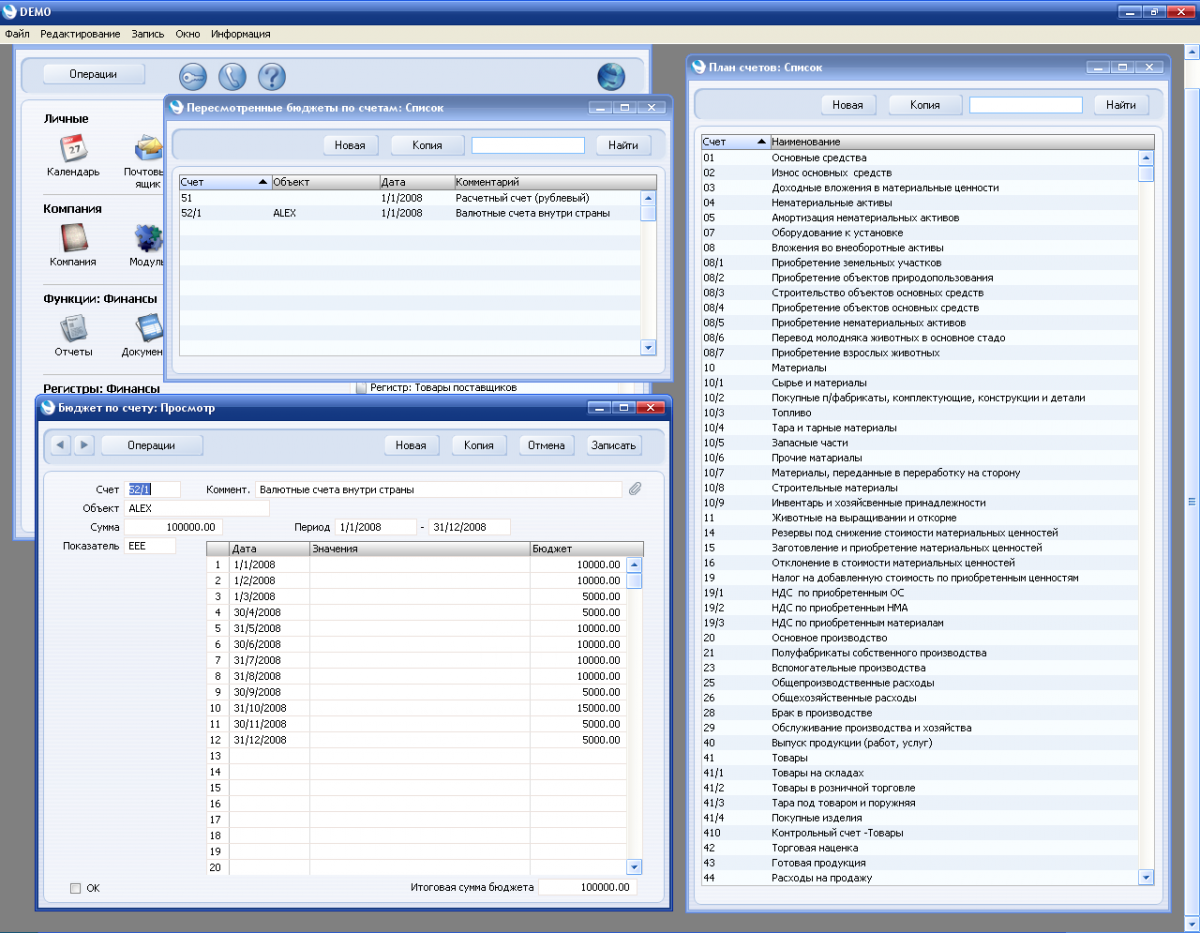The width and height of the screenshot is (1200, 933).
Task: Click the period start date field 1/1/2008
Action: (x=375, y=527)
